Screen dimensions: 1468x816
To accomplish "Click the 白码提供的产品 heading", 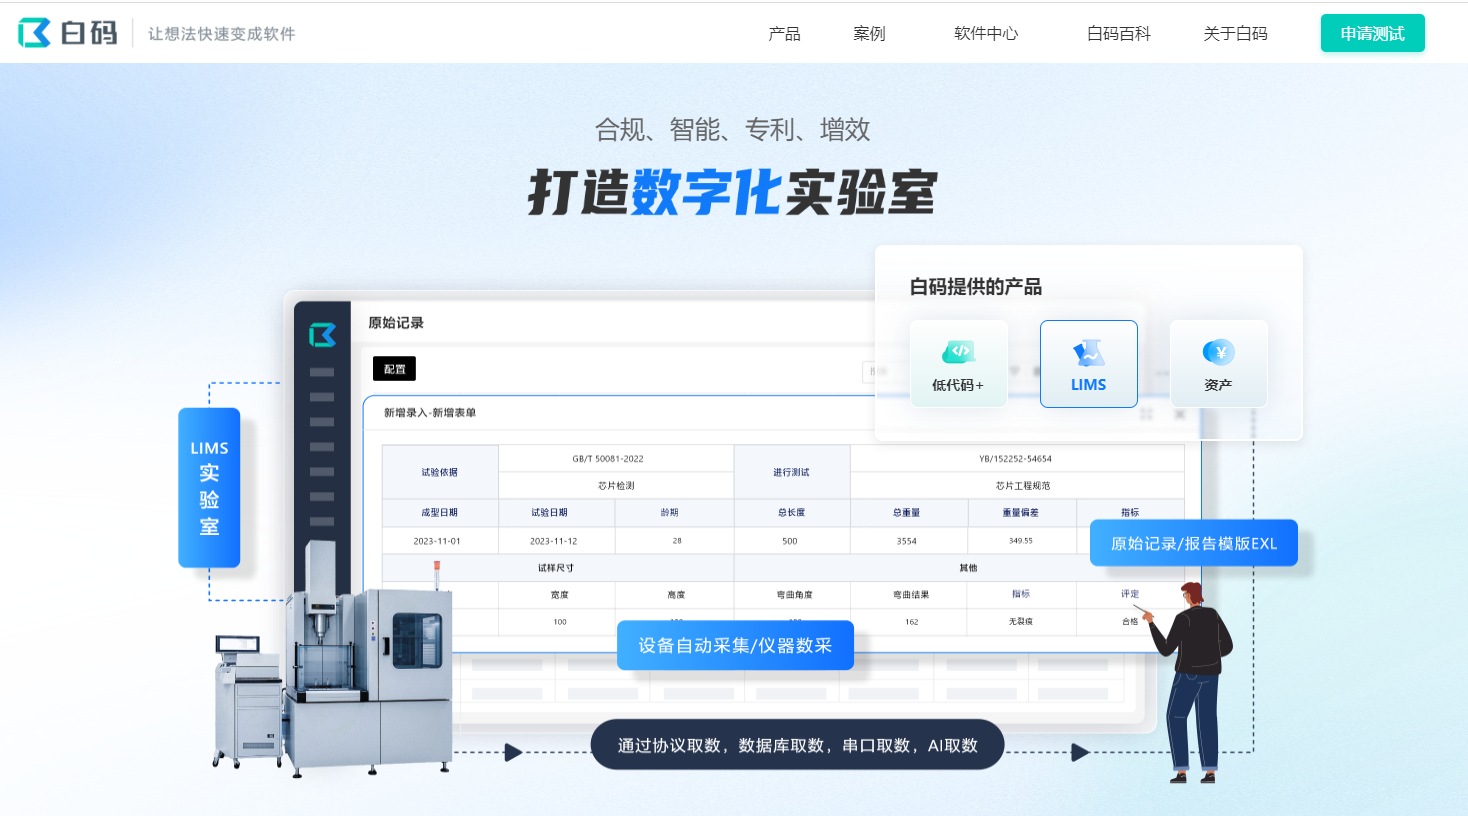I will pos(975,287).
